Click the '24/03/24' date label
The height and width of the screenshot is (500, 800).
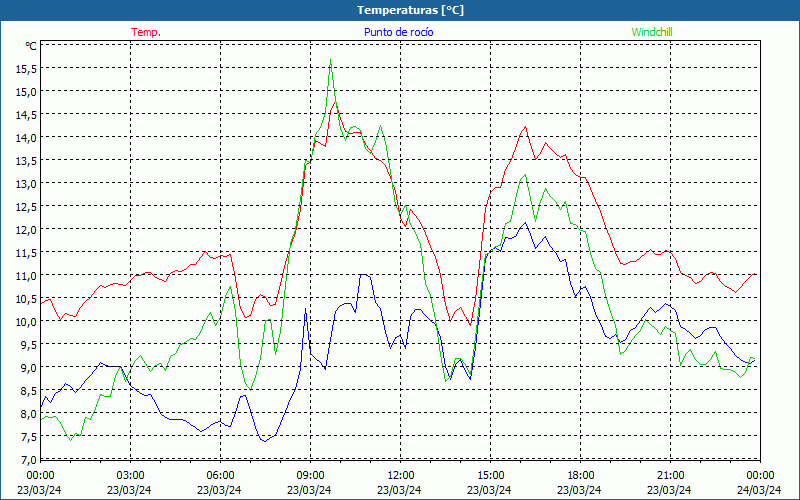coord(759,490)
